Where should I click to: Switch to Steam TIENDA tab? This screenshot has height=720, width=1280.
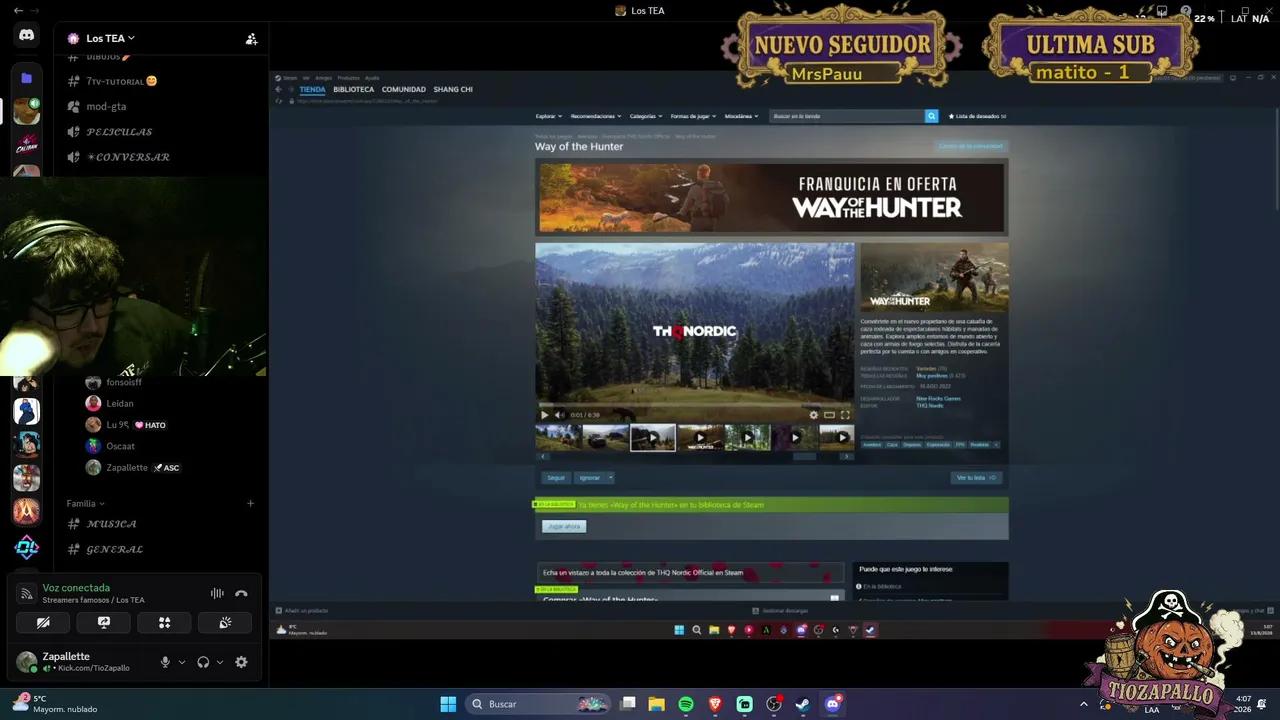[313, 89]
